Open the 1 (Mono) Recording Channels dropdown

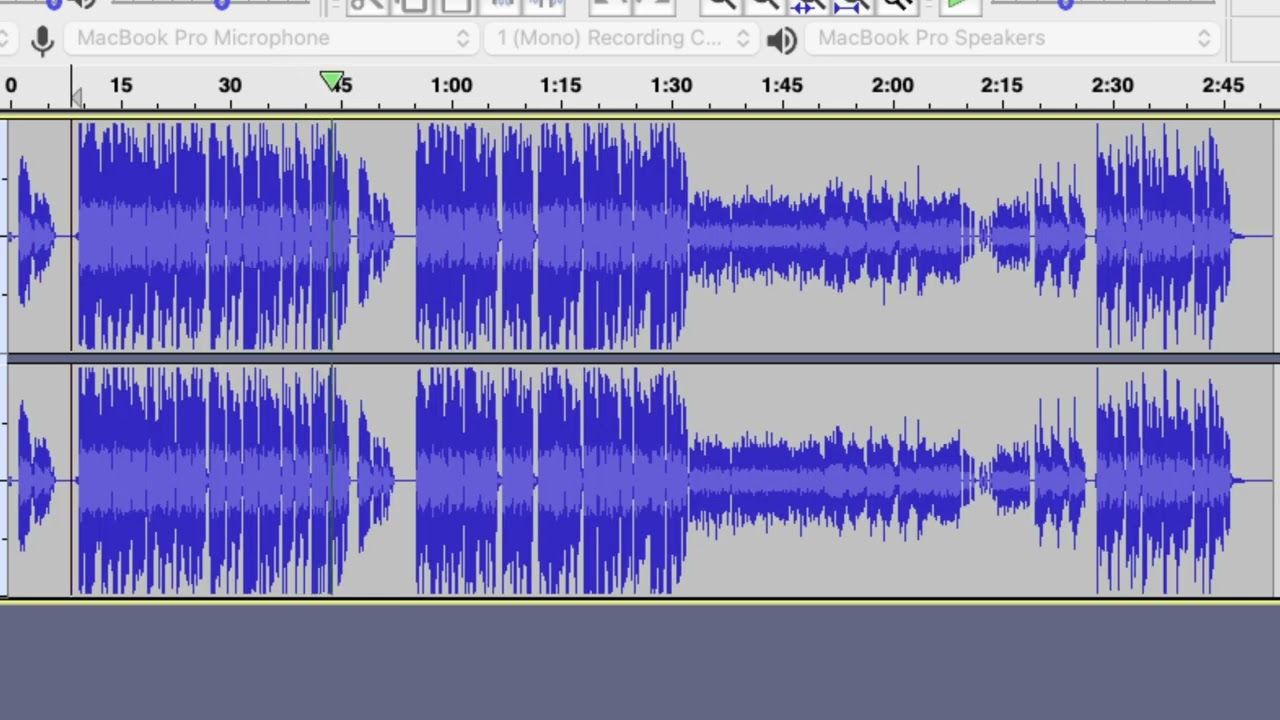click(x=622, y=38)
